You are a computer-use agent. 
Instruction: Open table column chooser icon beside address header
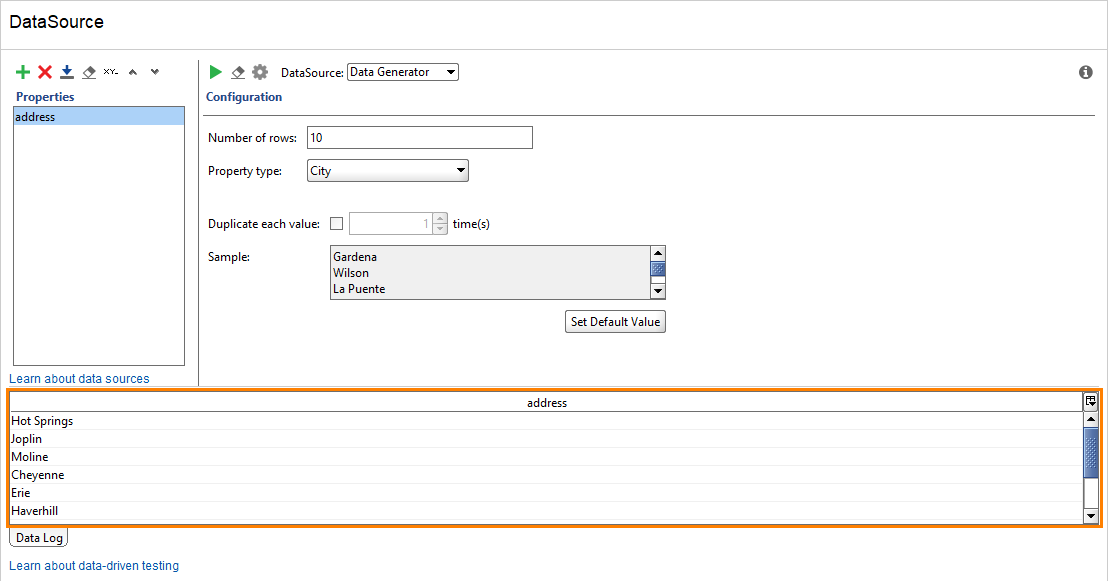click(x=1090, y=402)
